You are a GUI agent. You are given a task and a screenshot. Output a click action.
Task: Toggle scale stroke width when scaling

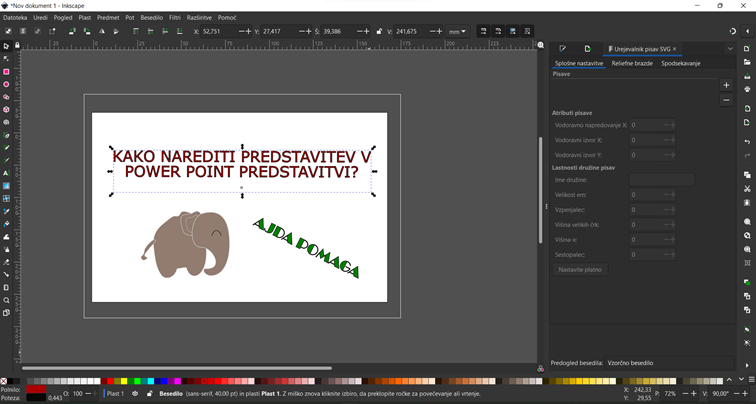pos(483,31)
